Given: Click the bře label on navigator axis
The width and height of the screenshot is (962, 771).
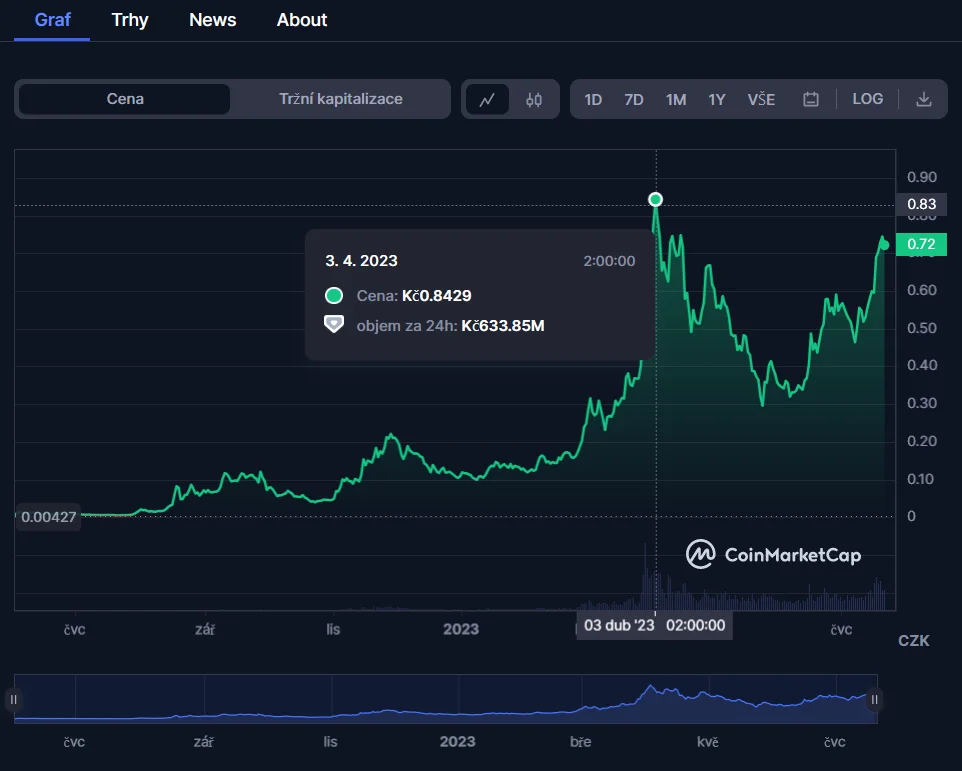Looking at the screenshot, I should [580, 742].
